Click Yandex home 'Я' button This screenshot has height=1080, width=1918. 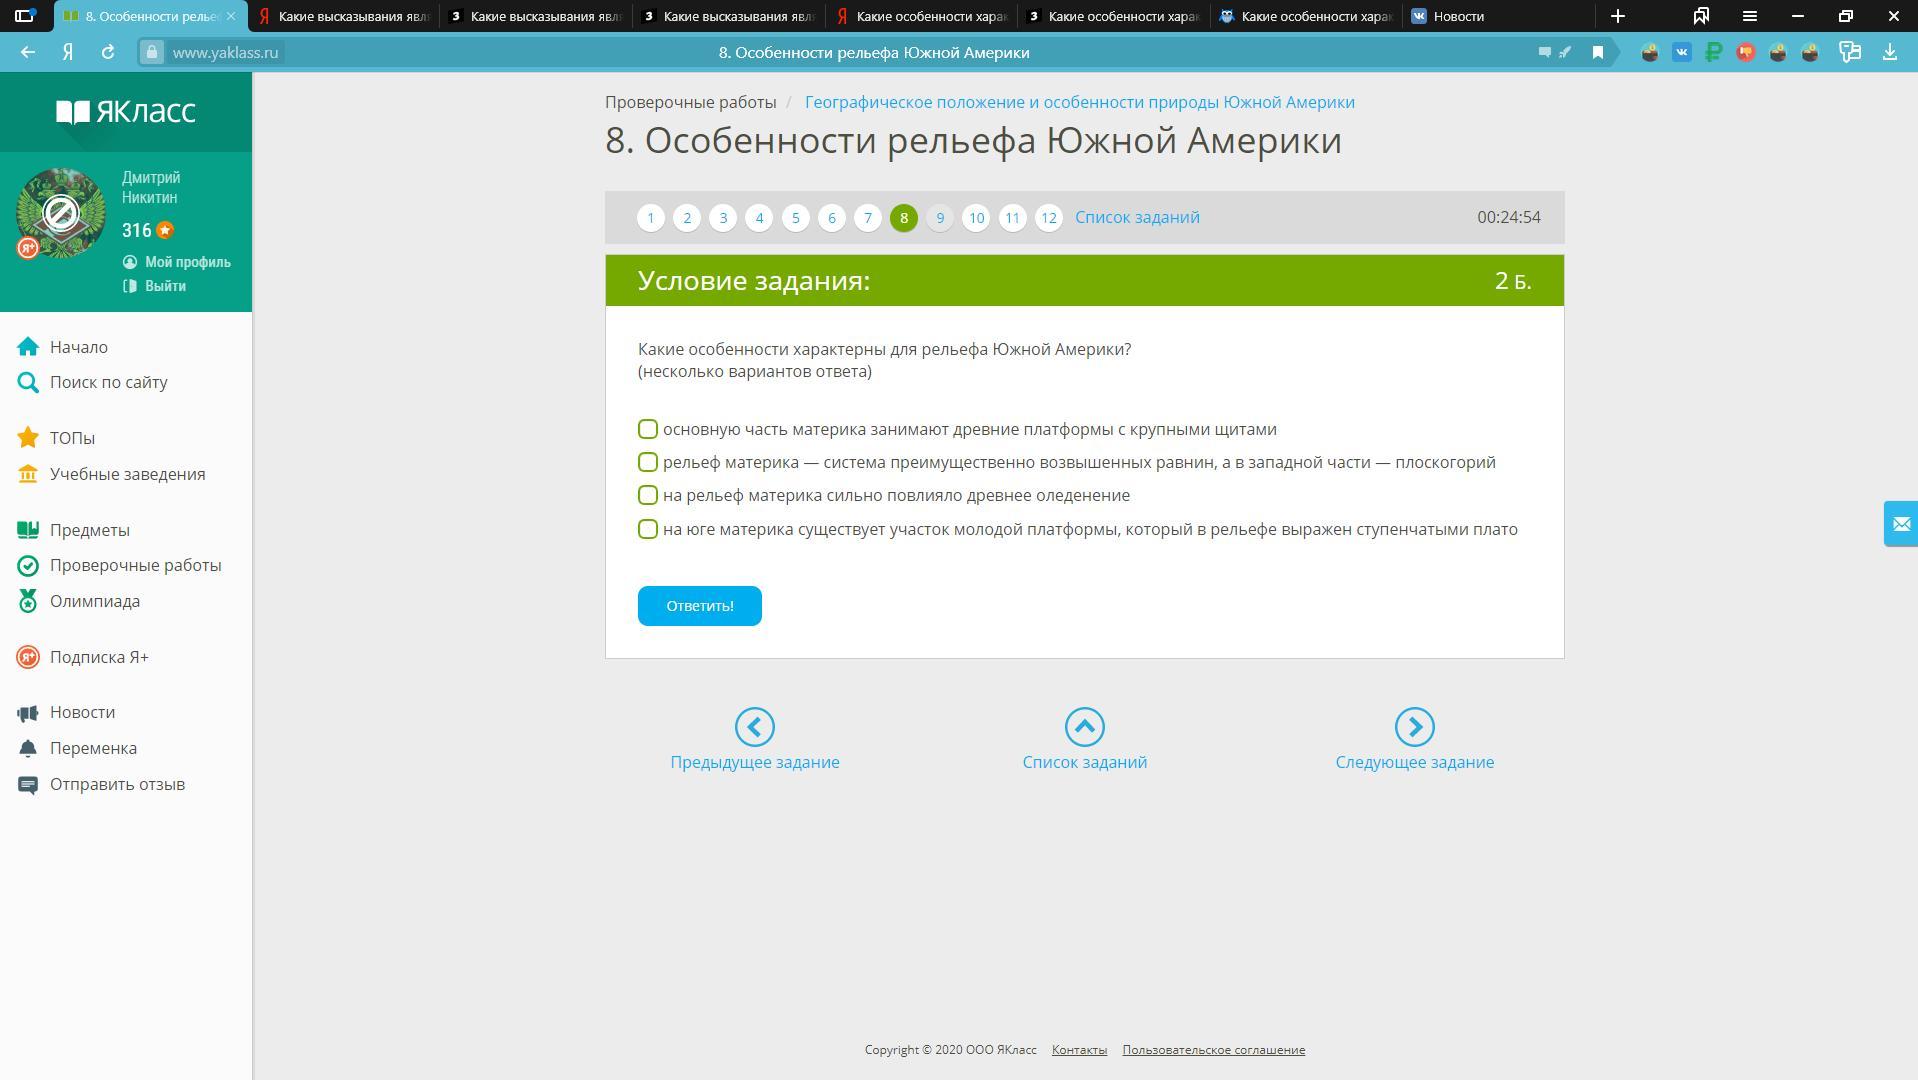tap(68, 52)
